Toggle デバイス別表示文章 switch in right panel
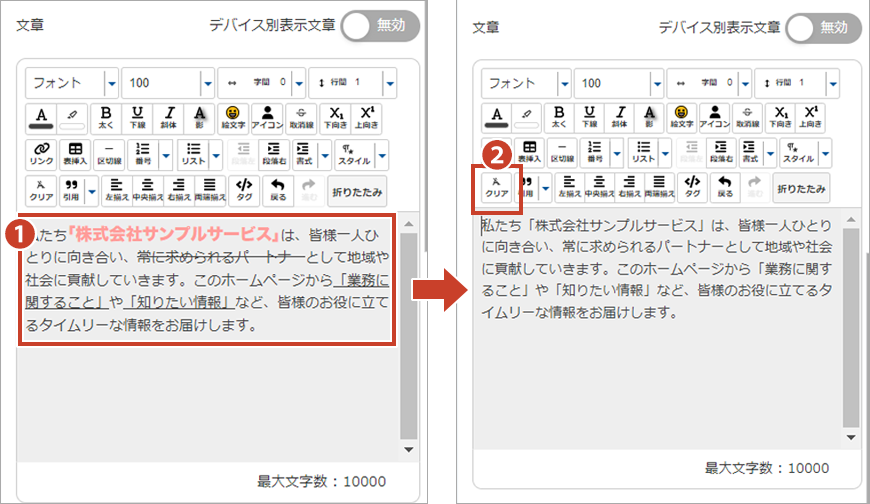Image resolution: width=870 pixels, height=504 pixels. pyautogui.click(x=823, y=28)
